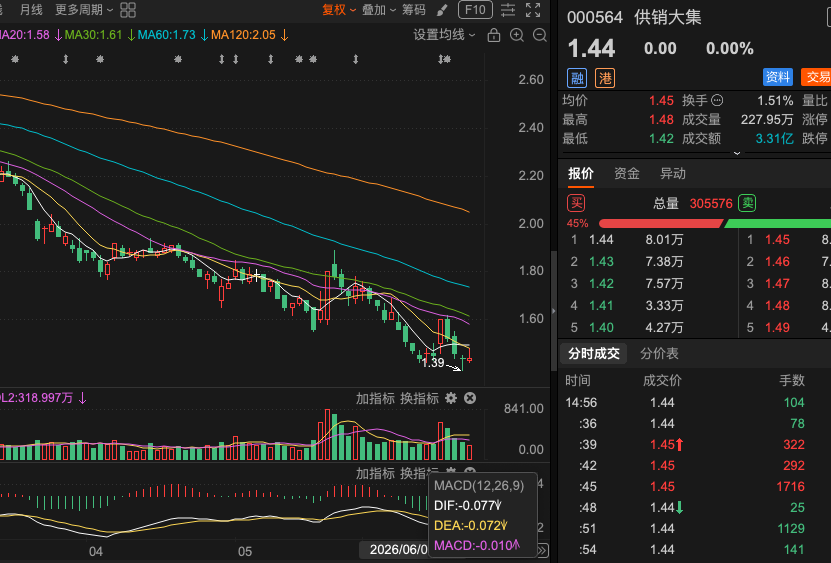Click the :45 trade with 1716 lots
This screenshot has height=563, width=831.
click(x=694, y=487)
